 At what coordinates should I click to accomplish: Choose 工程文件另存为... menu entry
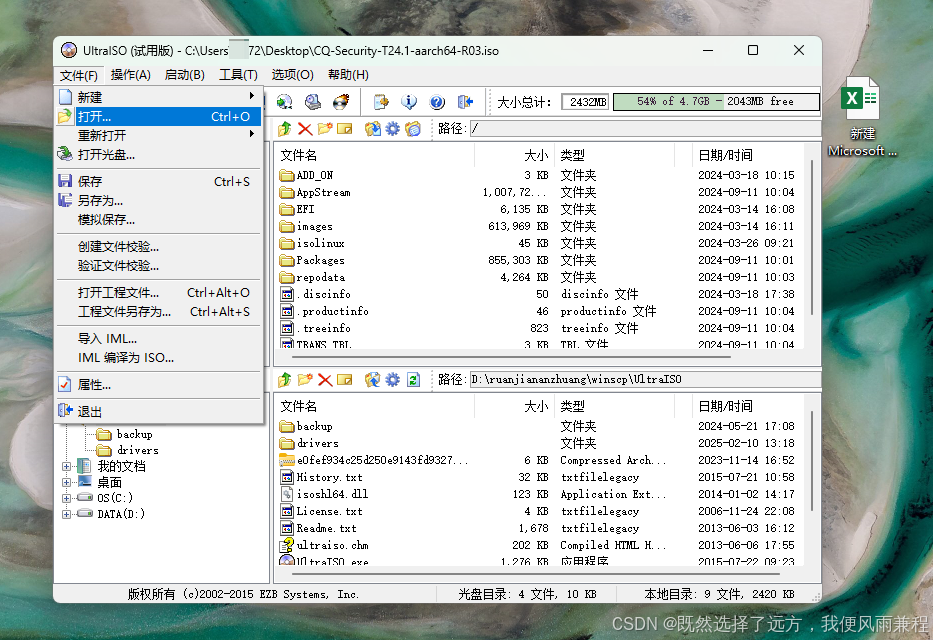159,312
